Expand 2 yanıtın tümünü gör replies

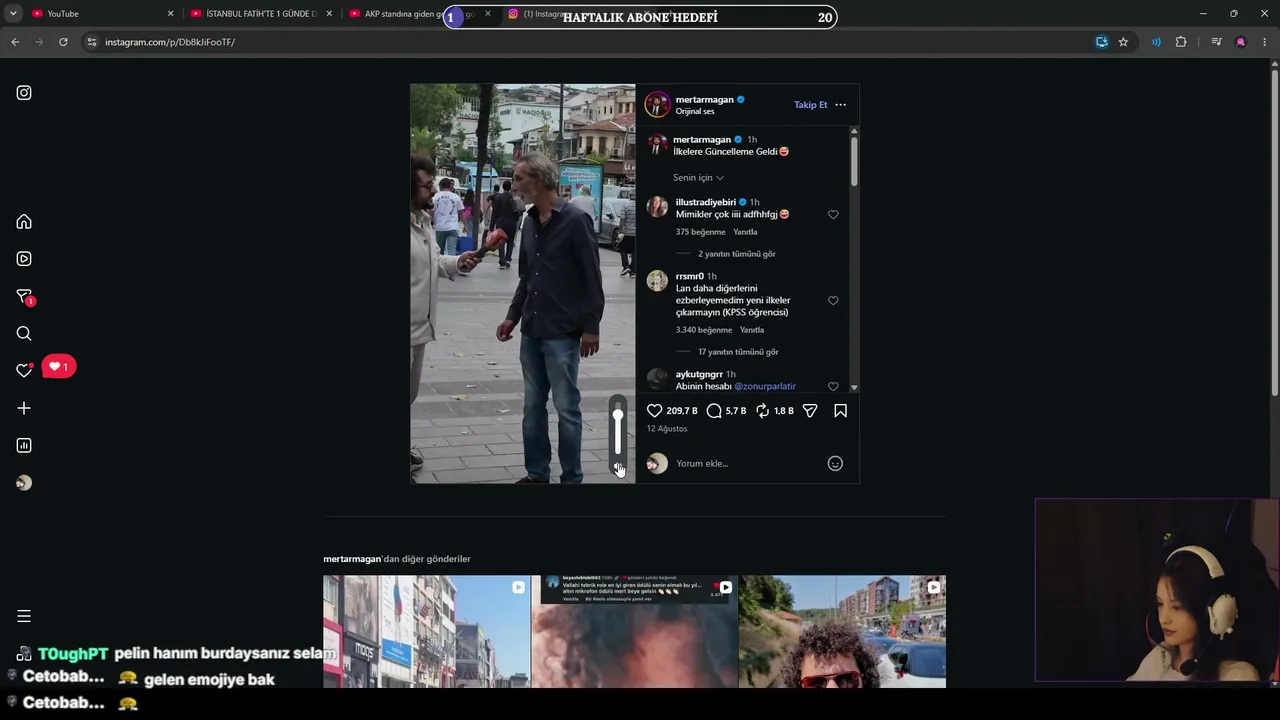click(x=737, y=254)
